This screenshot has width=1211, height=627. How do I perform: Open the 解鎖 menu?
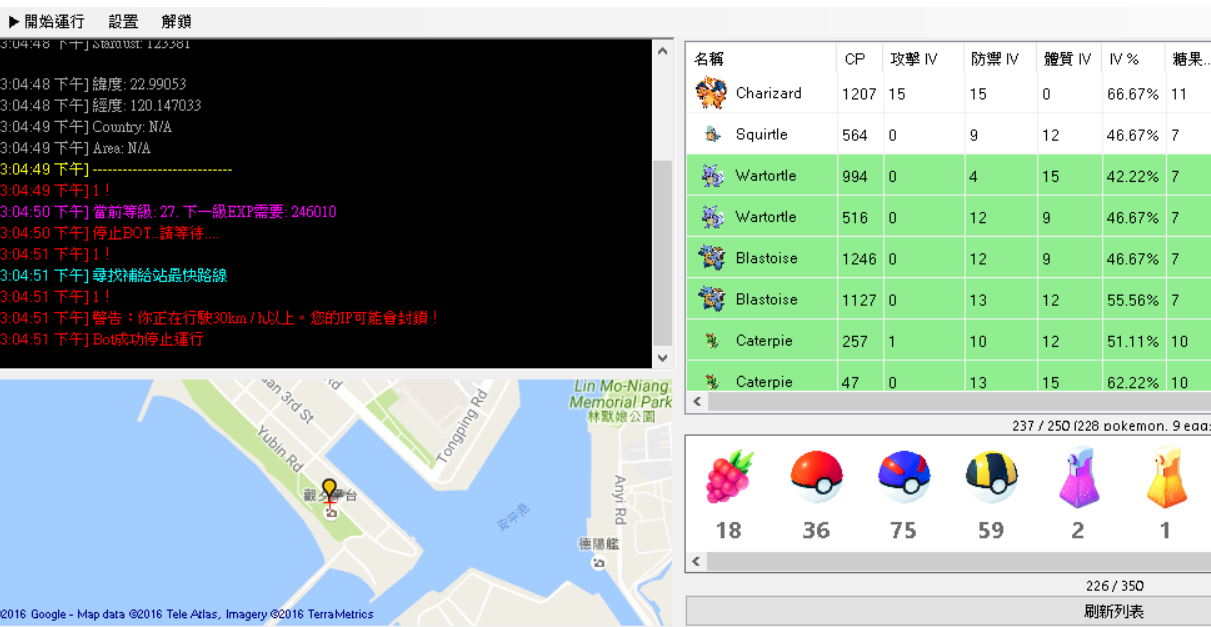pos(176,21)
